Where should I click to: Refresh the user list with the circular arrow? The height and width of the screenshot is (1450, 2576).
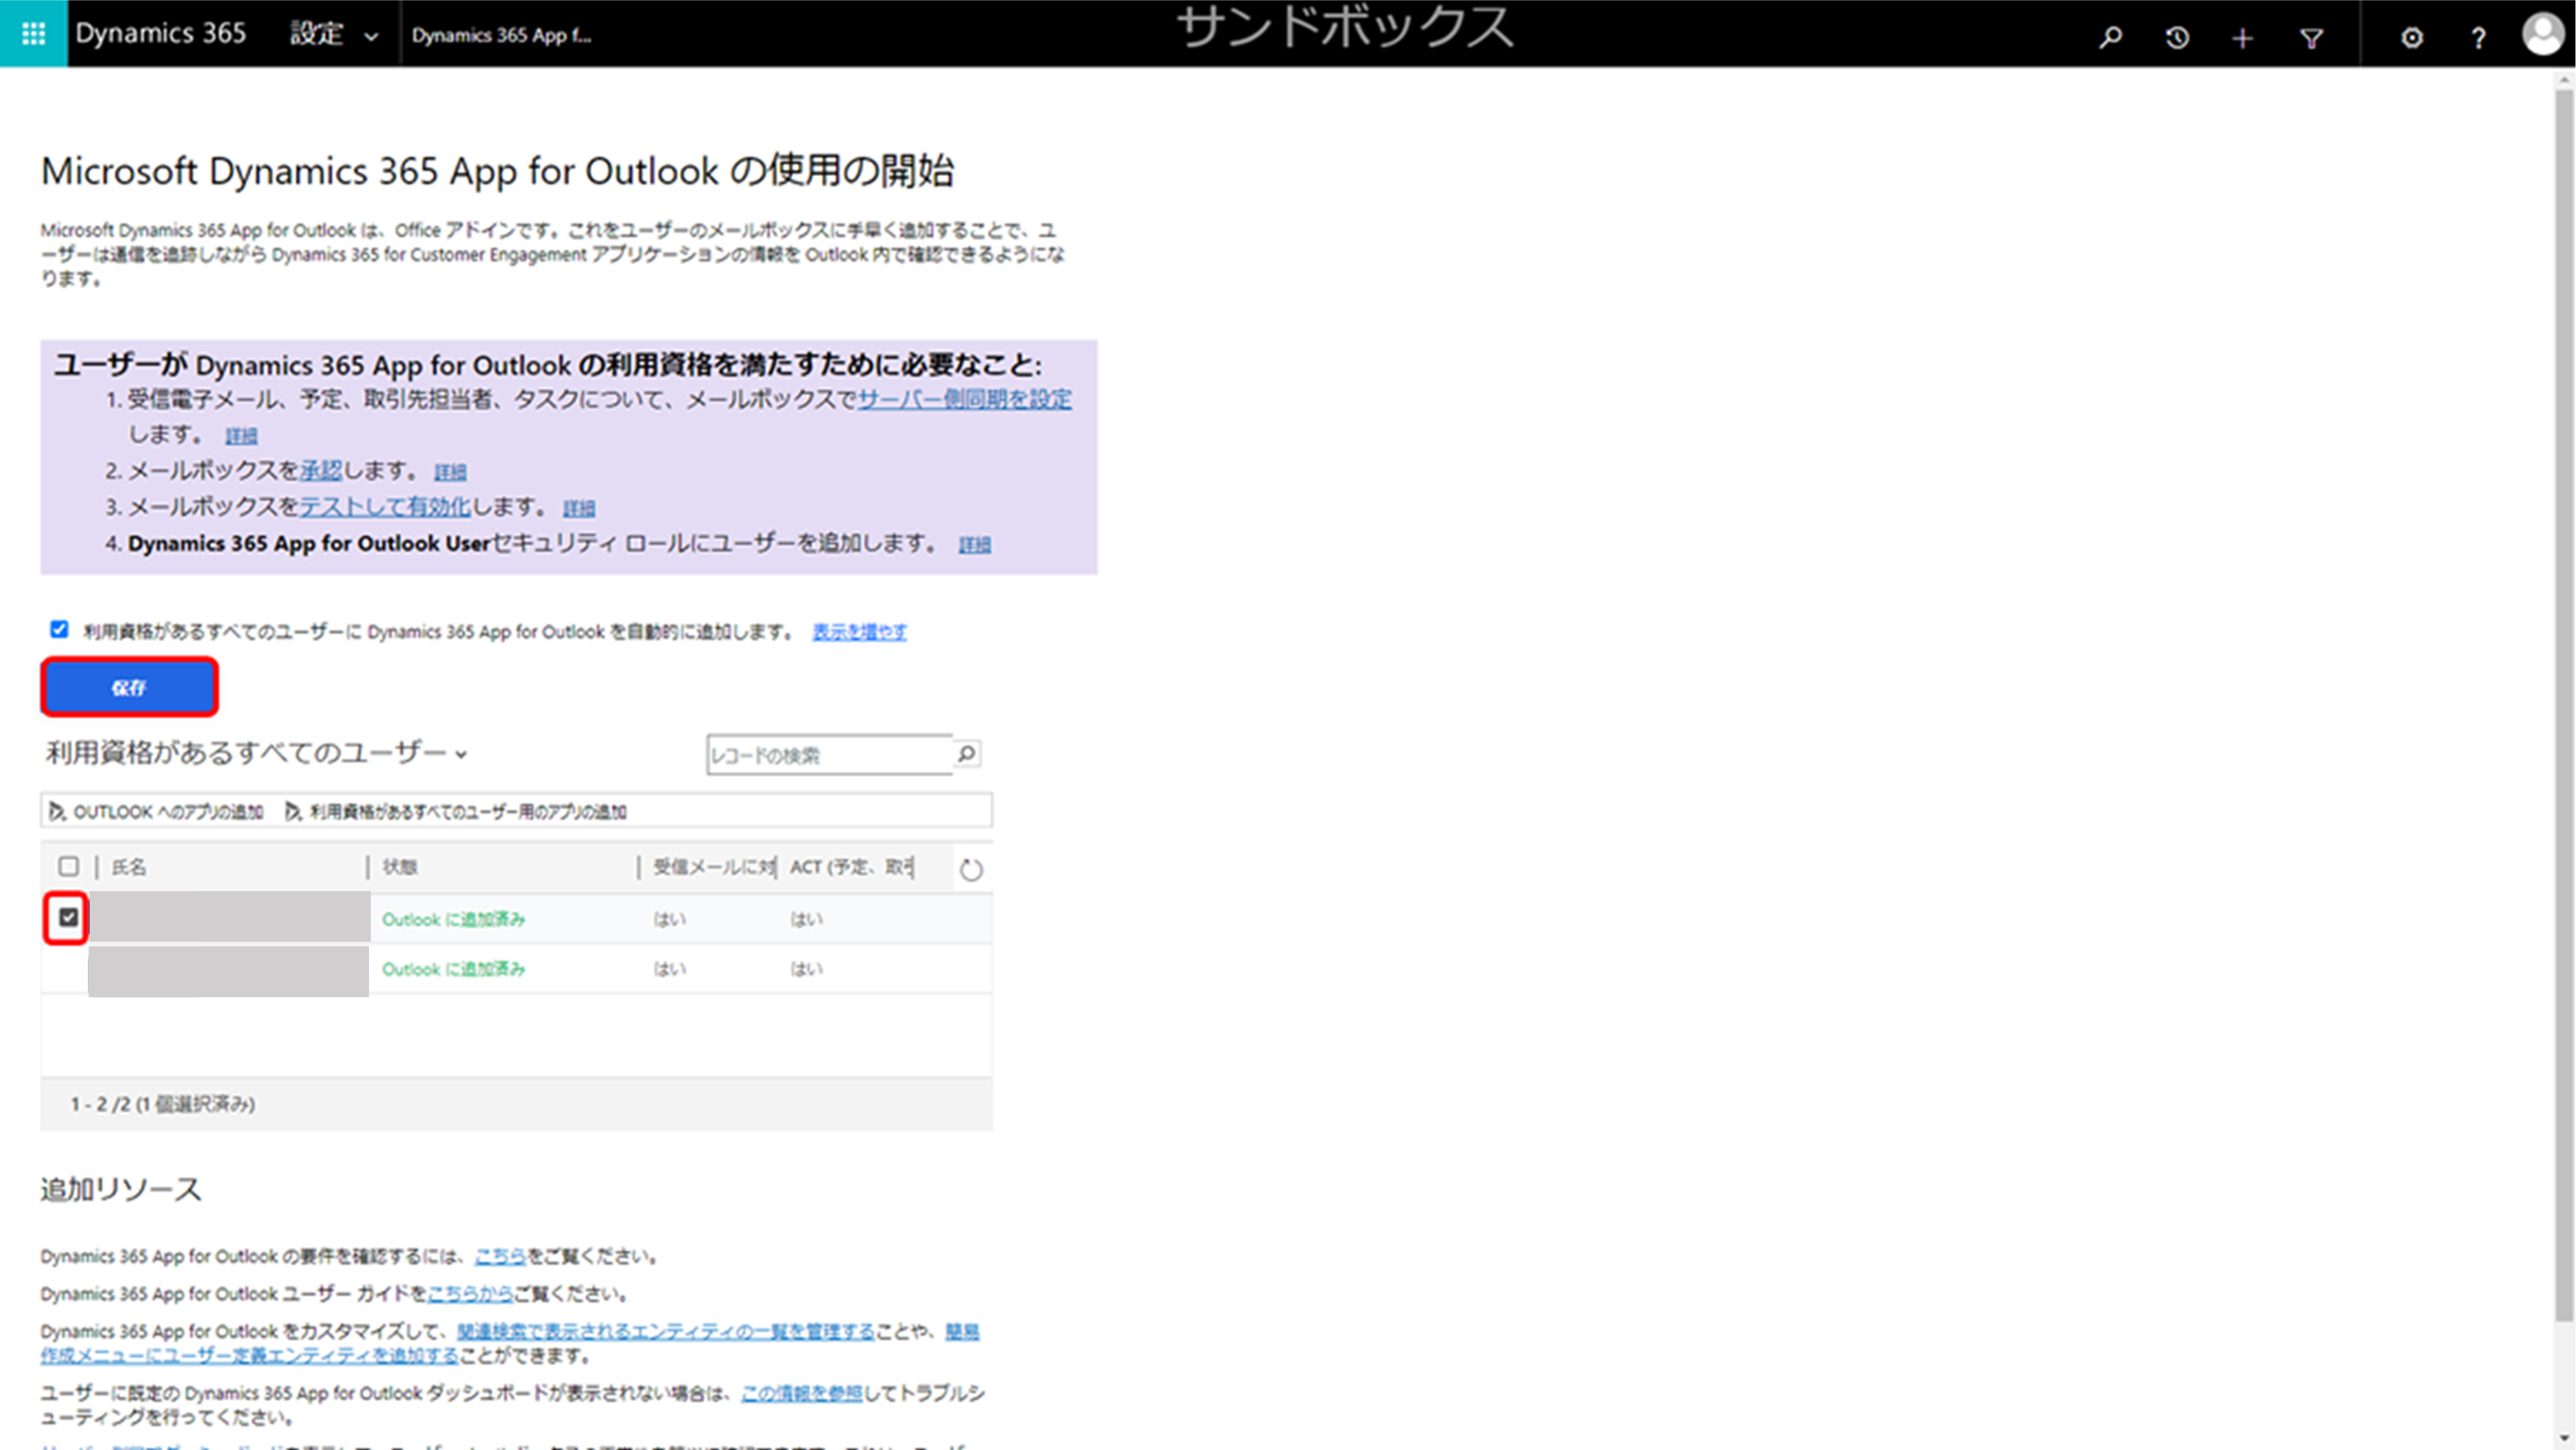[971, 868]
